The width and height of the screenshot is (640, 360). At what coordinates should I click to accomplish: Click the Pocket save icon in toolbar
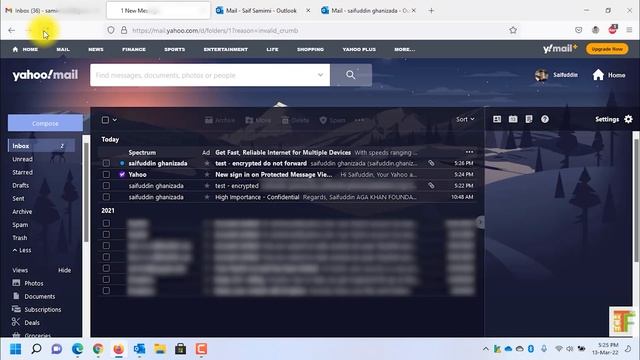click(x=578, y=30)
